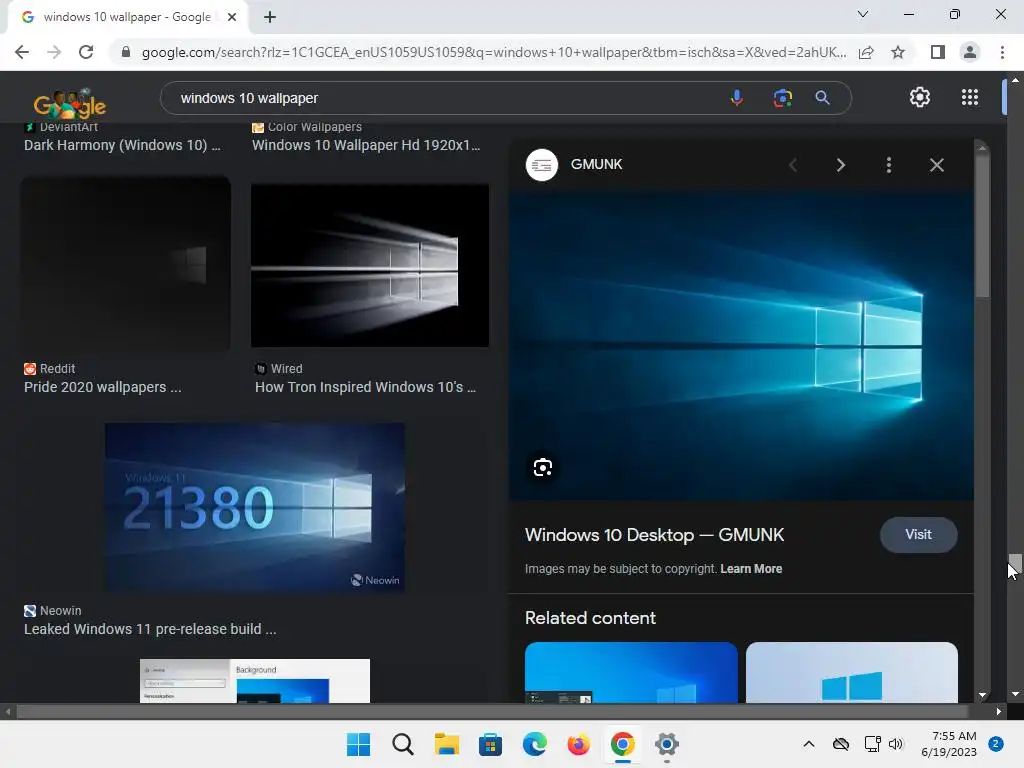
Task: Show hidden system tray icons
Action: click(808, 744)
